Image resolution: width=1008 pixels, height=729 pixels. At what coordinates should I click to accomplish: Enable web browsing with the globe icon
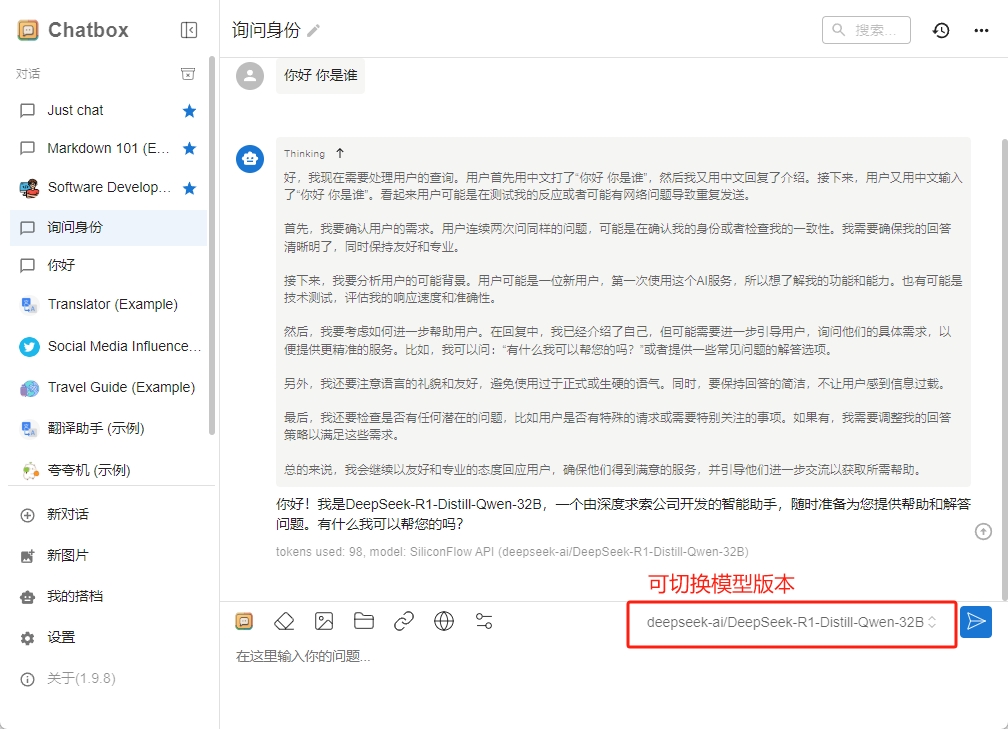point(444,622)
